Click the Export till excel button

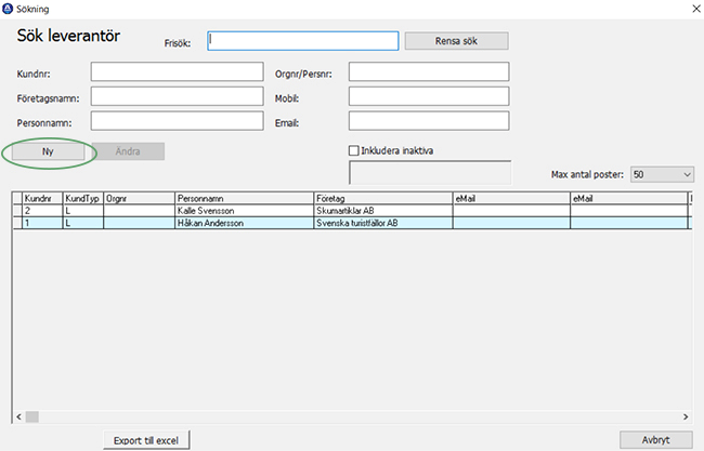pos(146,440)
